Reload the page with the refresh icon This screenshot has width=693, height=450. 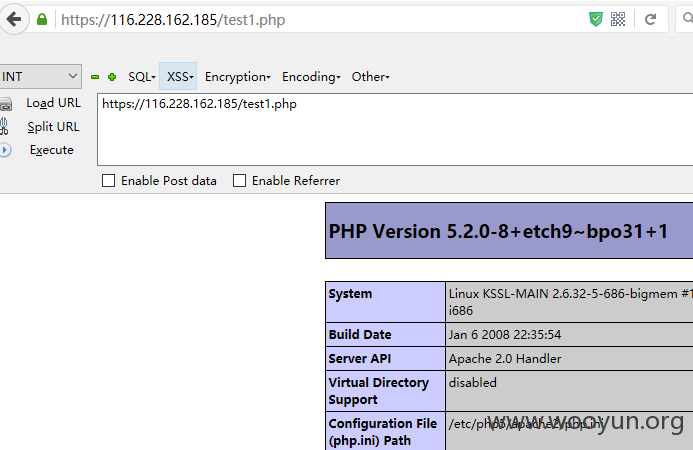pyautogui.click(x=650, y=19)
